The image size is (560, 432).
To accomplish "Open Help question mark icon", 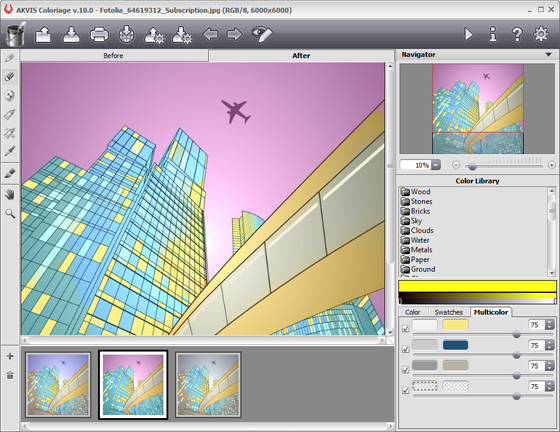I will [517, 35].
